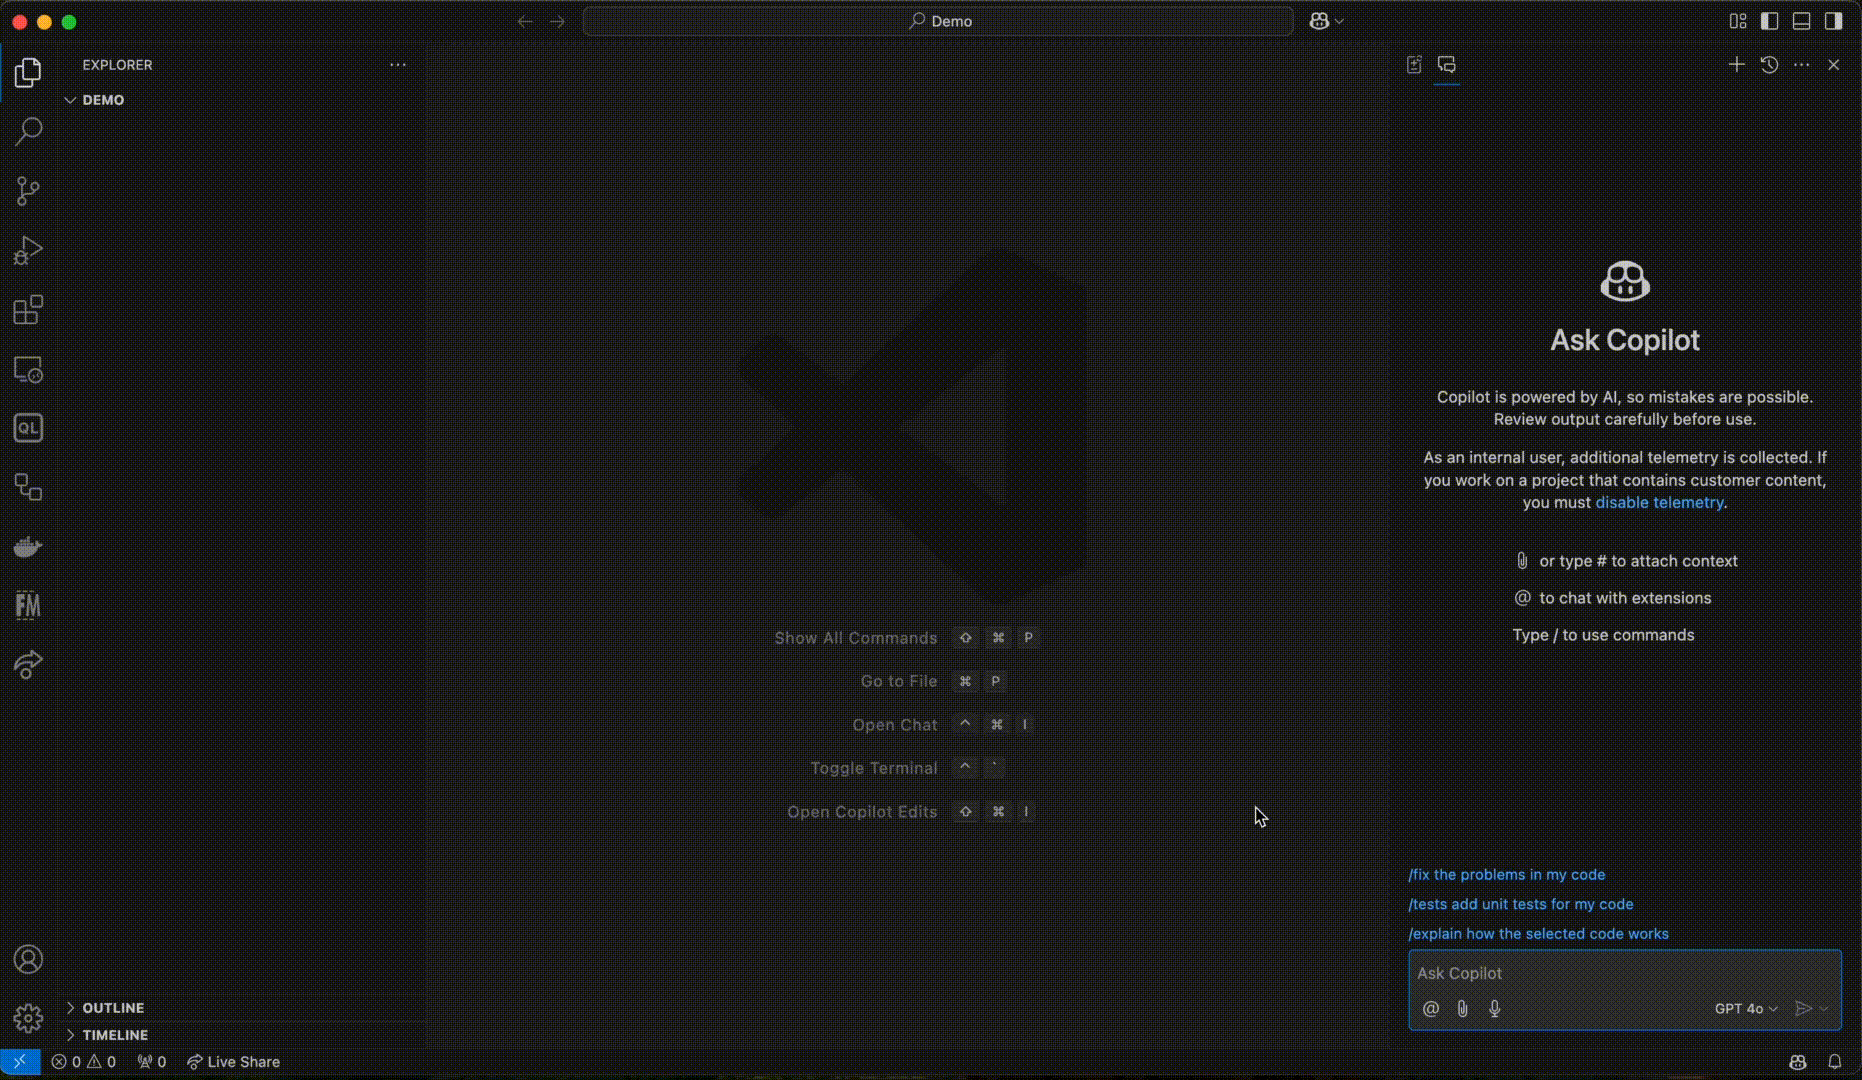Image resolution: width=1862 pixels, height=1080 pixels.
Task: Select /tests add unit tests suggestion
Action: (1520, 904)
